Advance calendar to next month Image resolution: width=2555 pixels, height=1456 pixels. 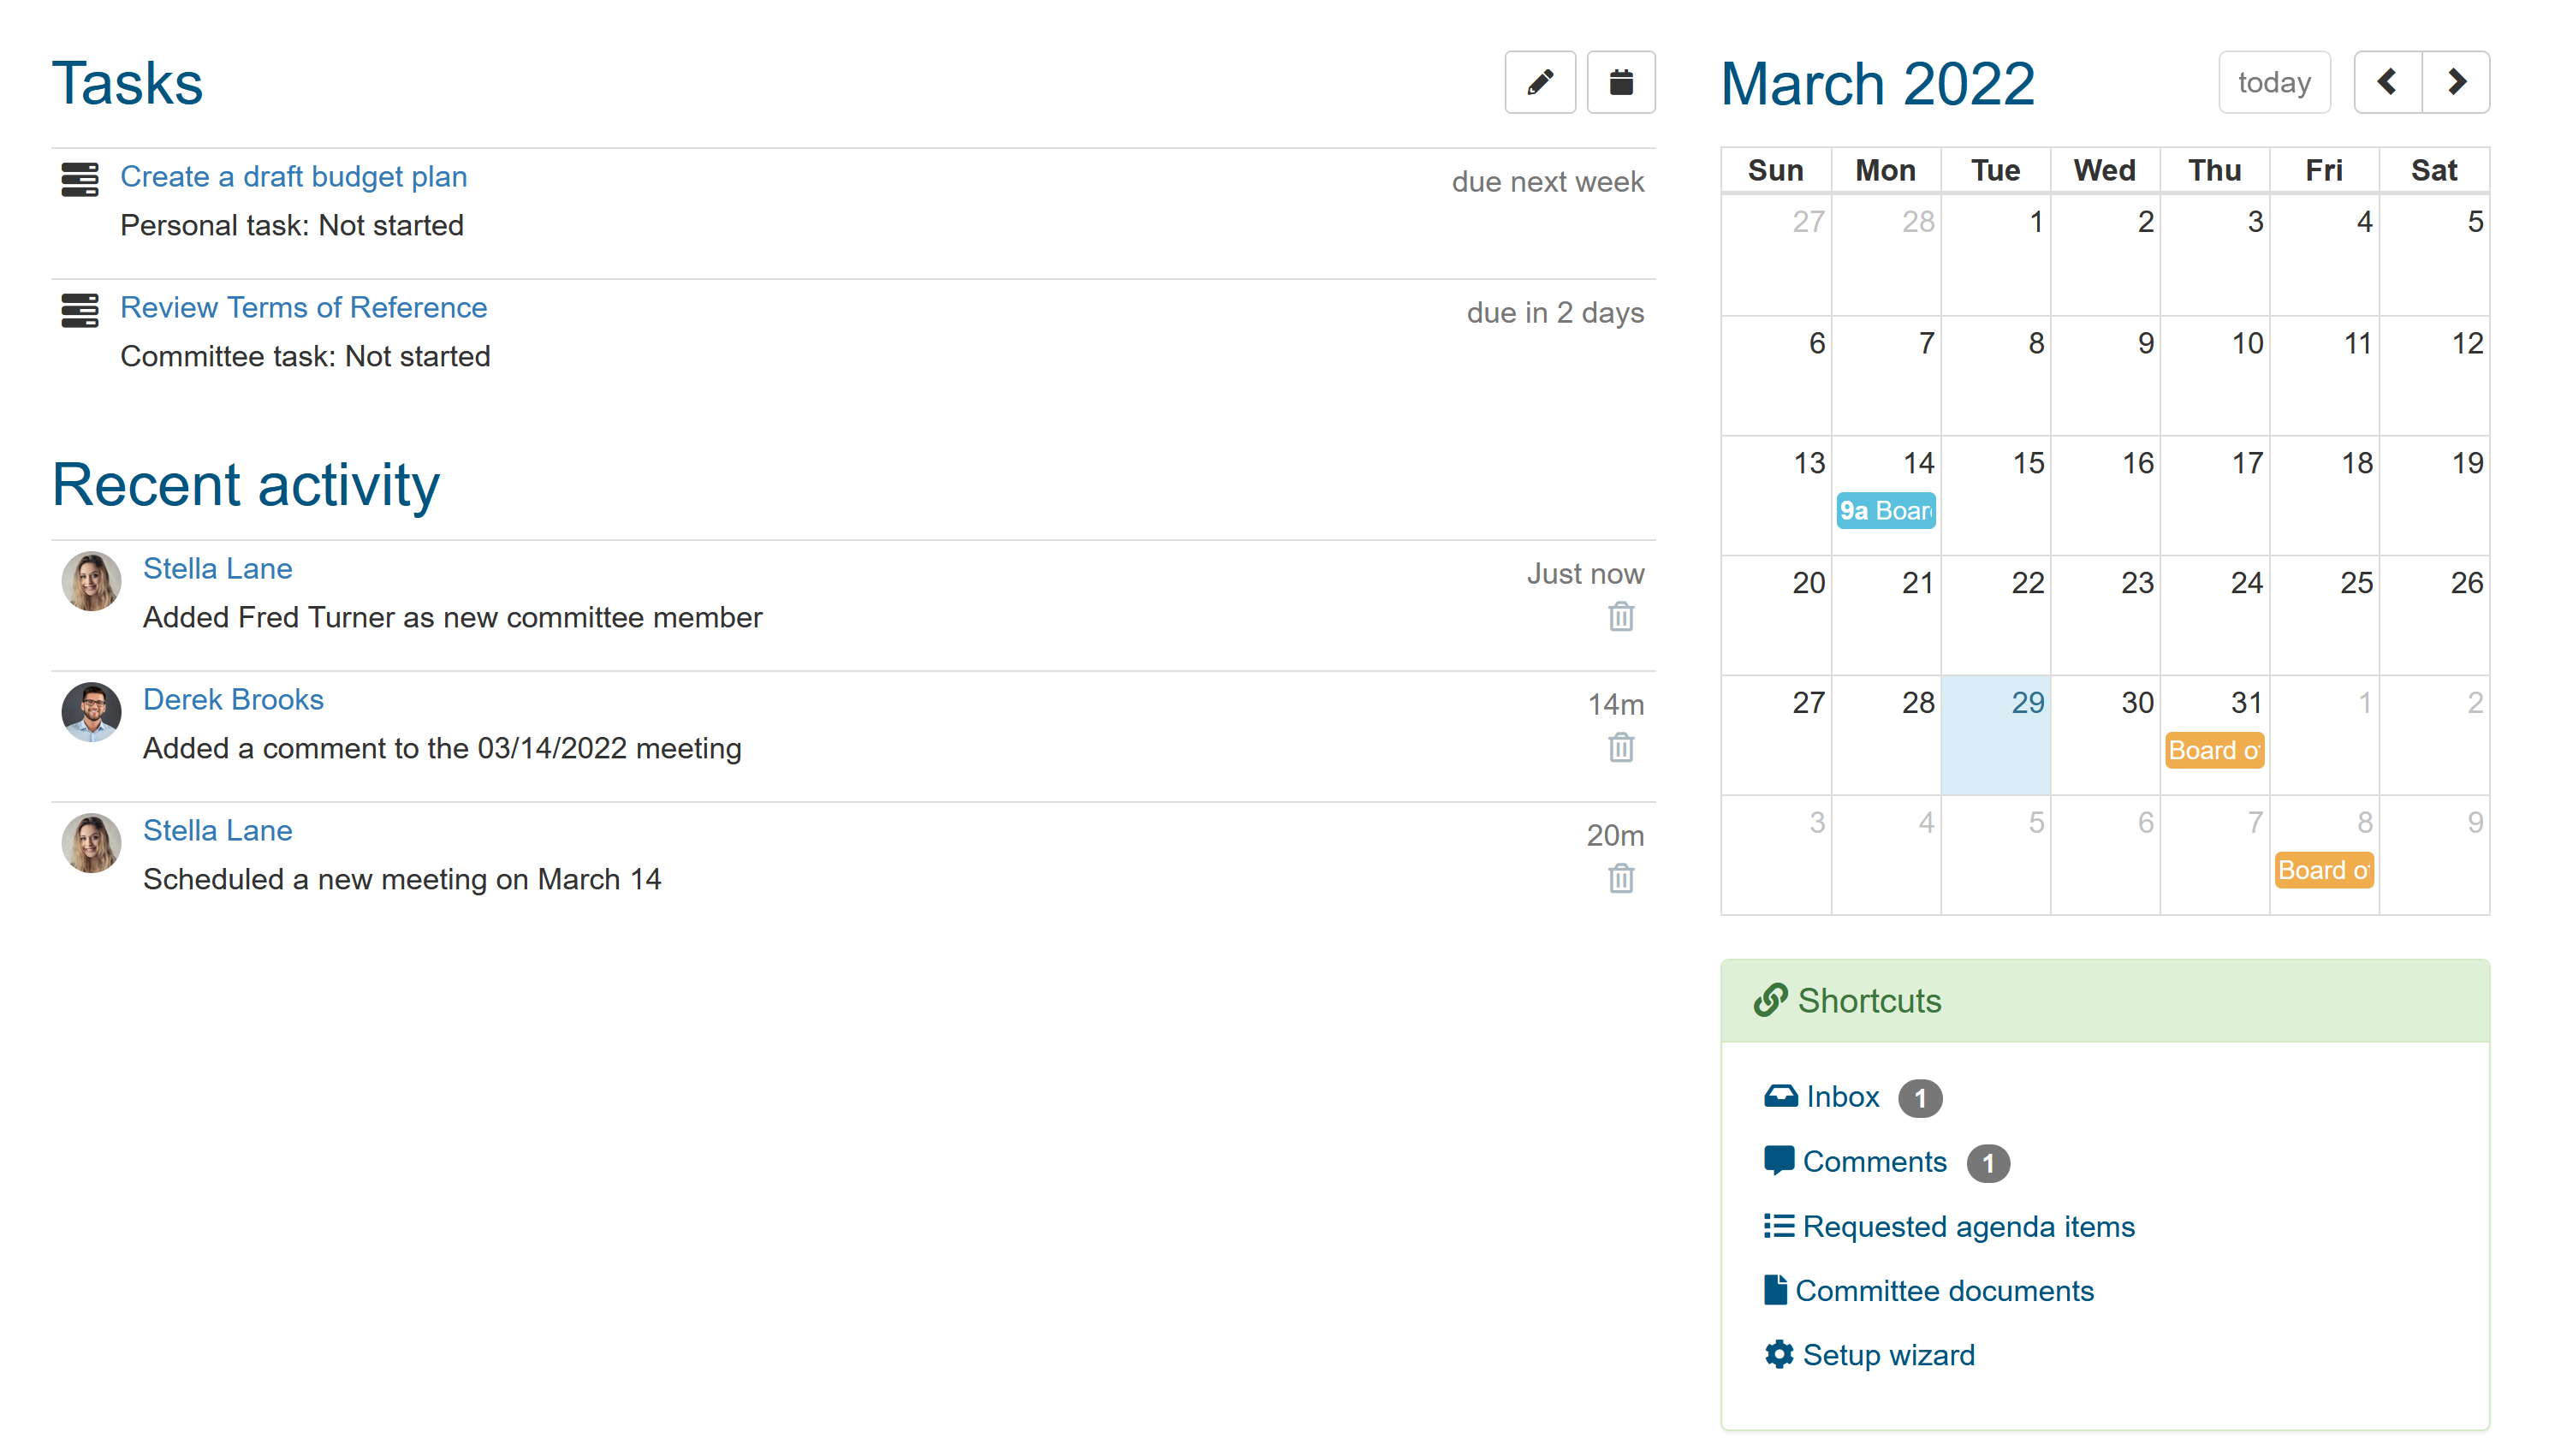[2456, 82]
